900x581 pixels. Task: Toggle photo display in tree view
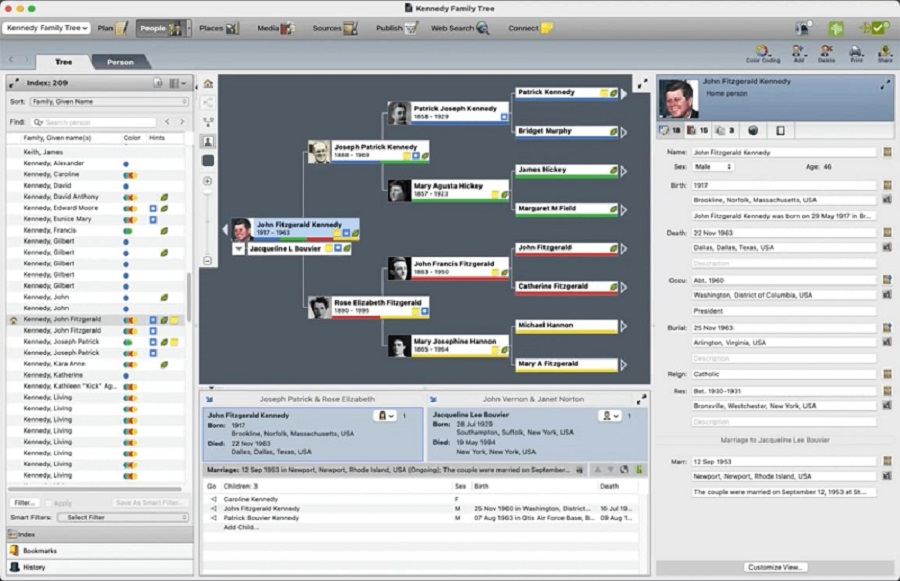click(x=208, y=142)
